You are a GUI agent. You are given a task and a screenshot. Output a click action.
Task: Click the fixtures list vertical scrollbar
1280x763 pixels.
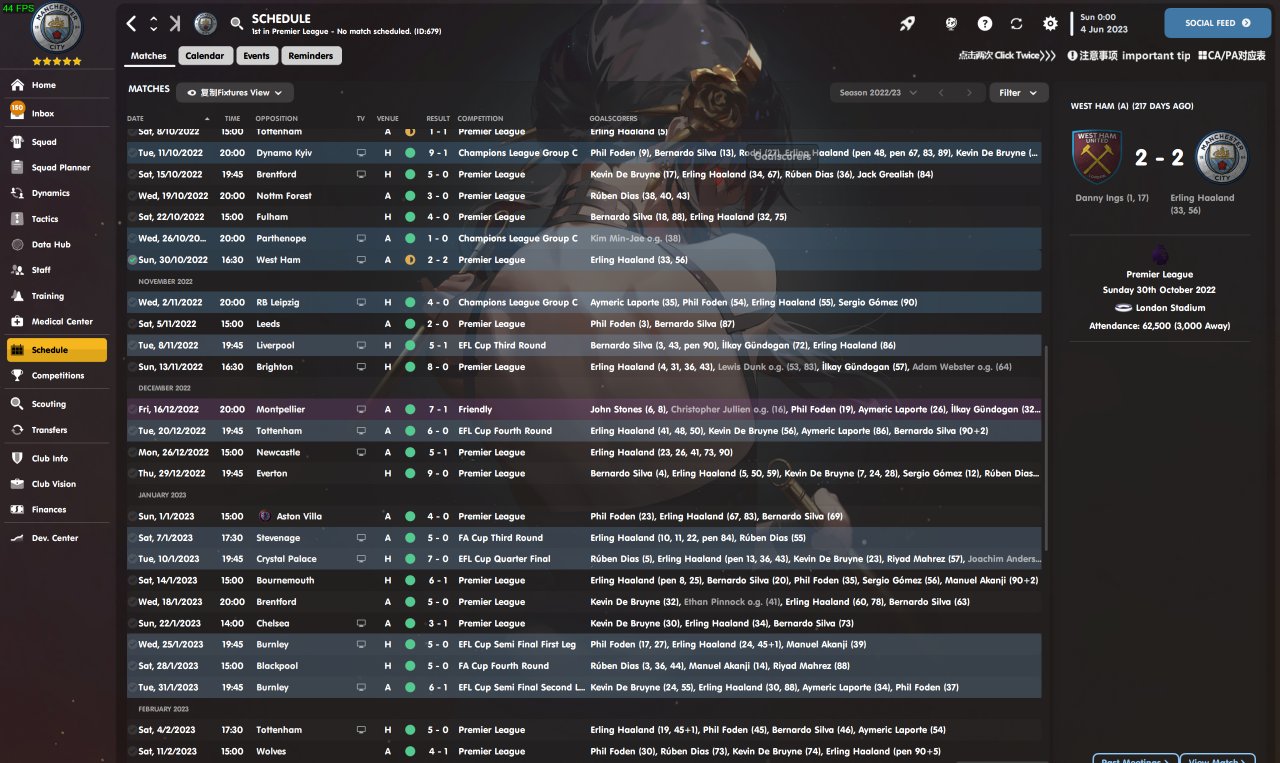[1046, 448]
